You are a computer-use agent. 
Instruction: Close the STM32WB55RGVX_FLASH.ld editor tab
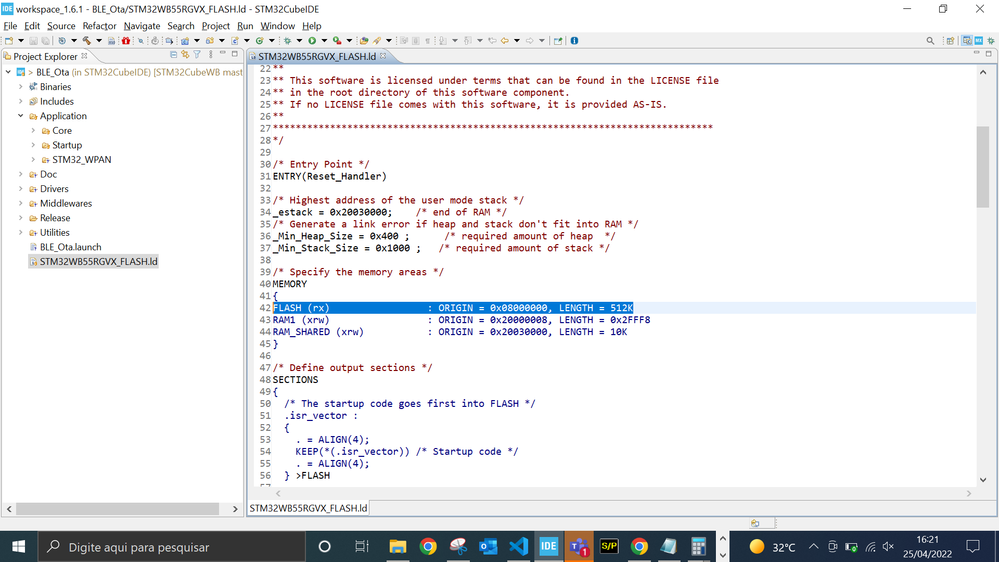point(383,56)
